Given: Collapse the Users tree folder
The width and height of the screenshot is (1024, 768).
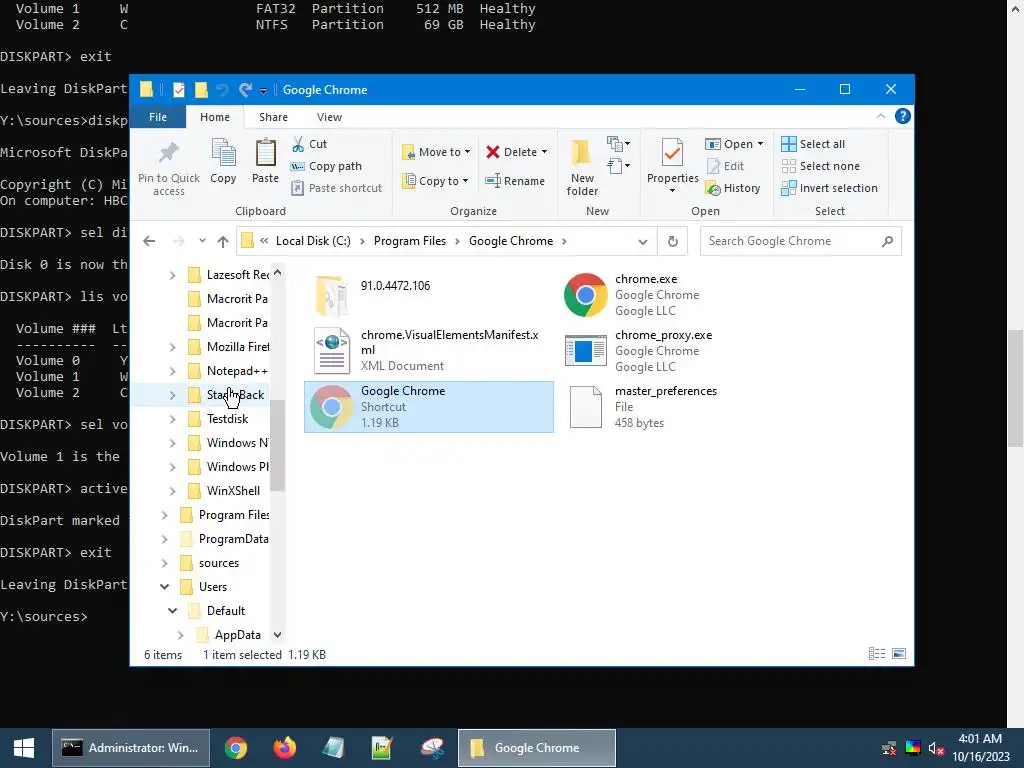Looking at the screenshot, I should pyautogui.click(x=165, y=586).
